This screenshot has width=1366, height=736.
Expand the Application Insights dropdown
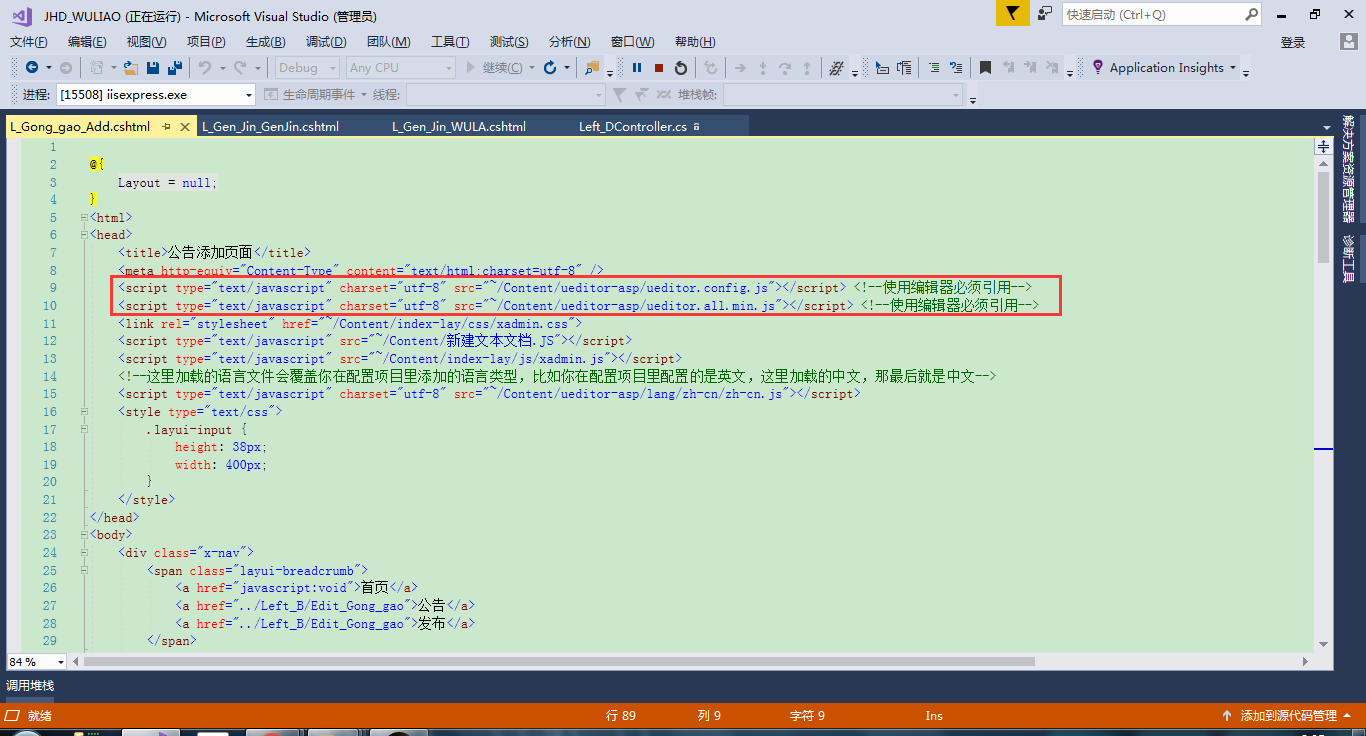[x=1232, y=68]
